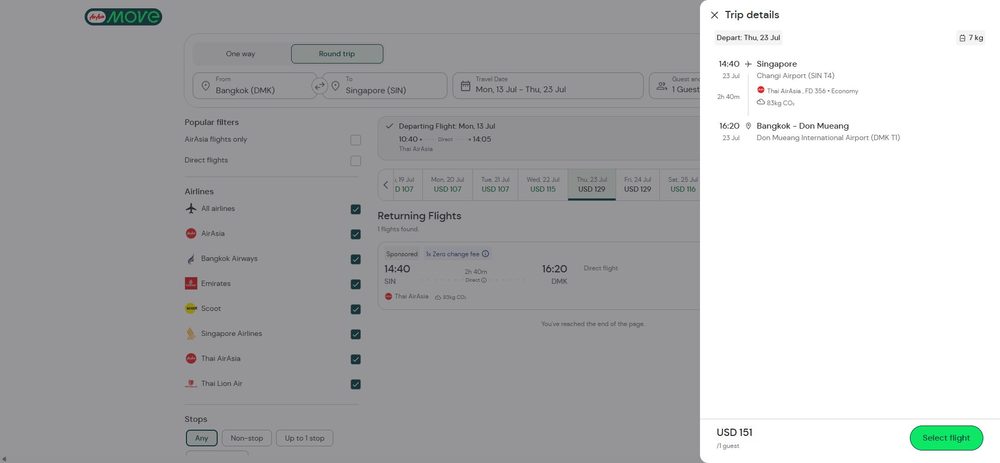1000x463 pixels.
Task: Select Fri, 24 Jul USD 129 date
Action: click(638, 185)
